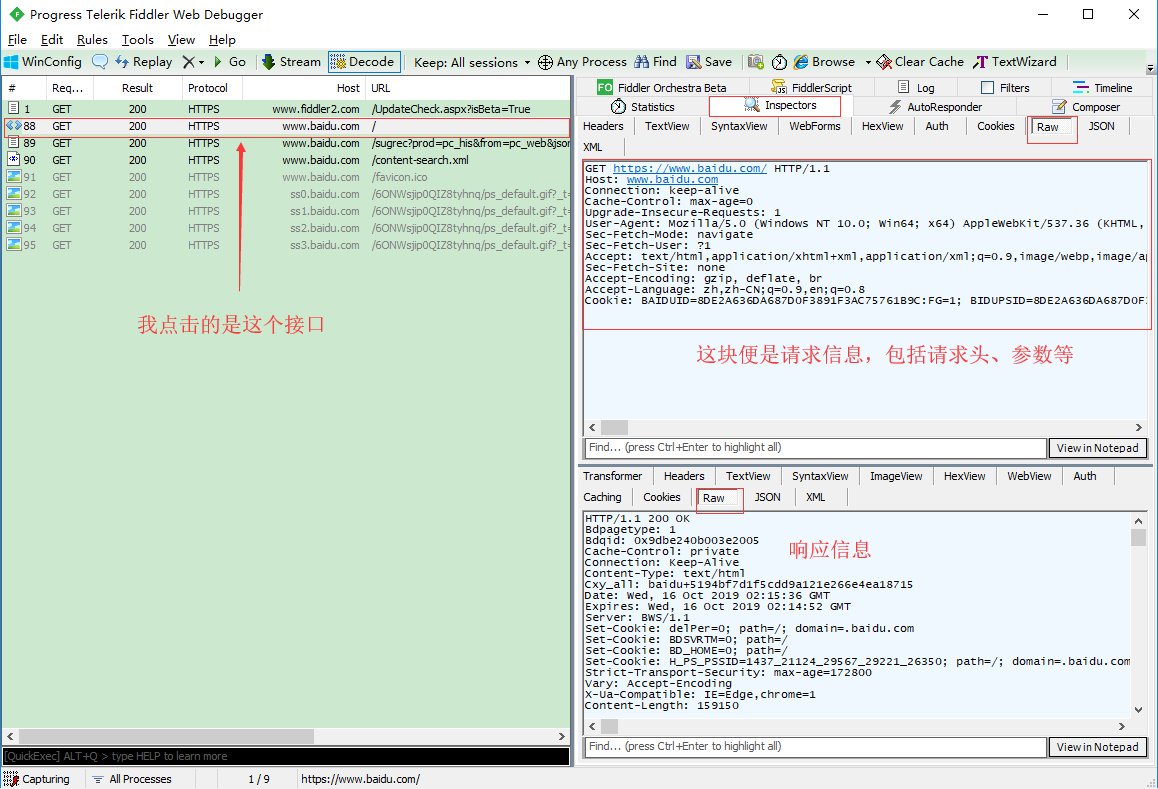Sort sessions by Result column header
Image resolution: width=1158 pixels, height=789 pixels.
tap(137, 88)
